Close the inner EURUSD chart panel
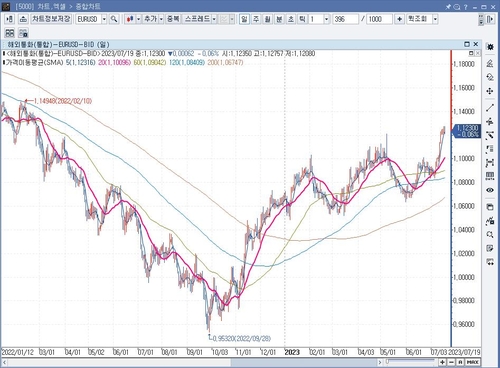This screenshot has height=368, width=500. pos(476,44)
